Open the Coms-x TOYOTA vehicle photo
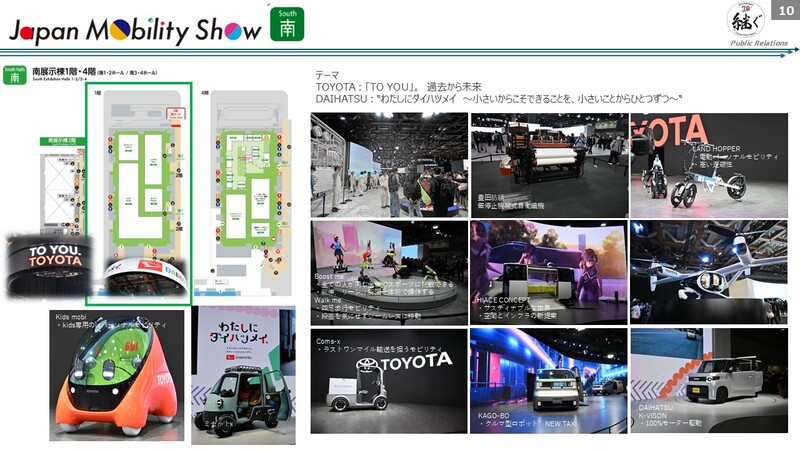The width and height of the screenshot is (800, 450). click(x=389, y=381)
